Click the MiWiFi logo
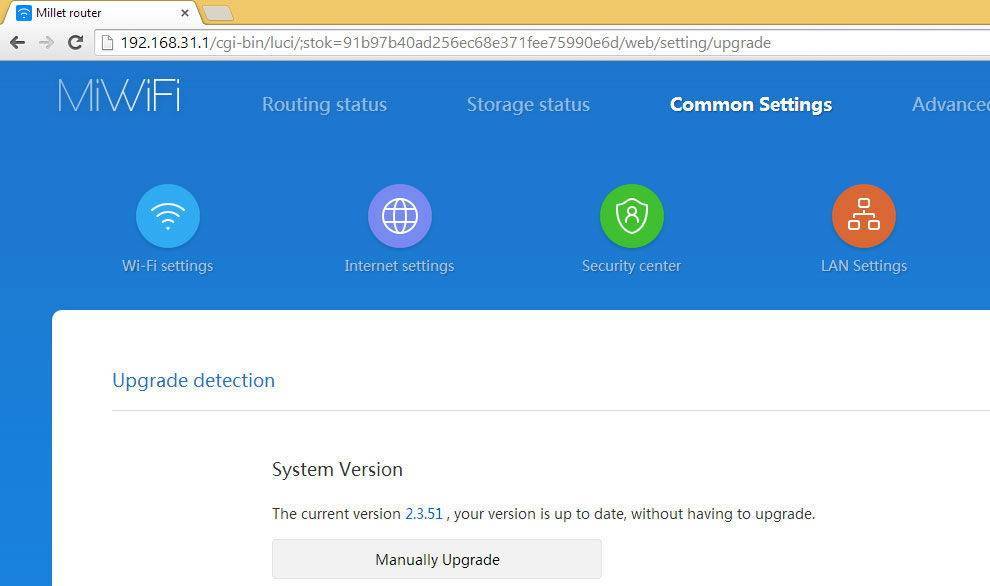This screenshot has width=990, height=586. tap(119, 96)
